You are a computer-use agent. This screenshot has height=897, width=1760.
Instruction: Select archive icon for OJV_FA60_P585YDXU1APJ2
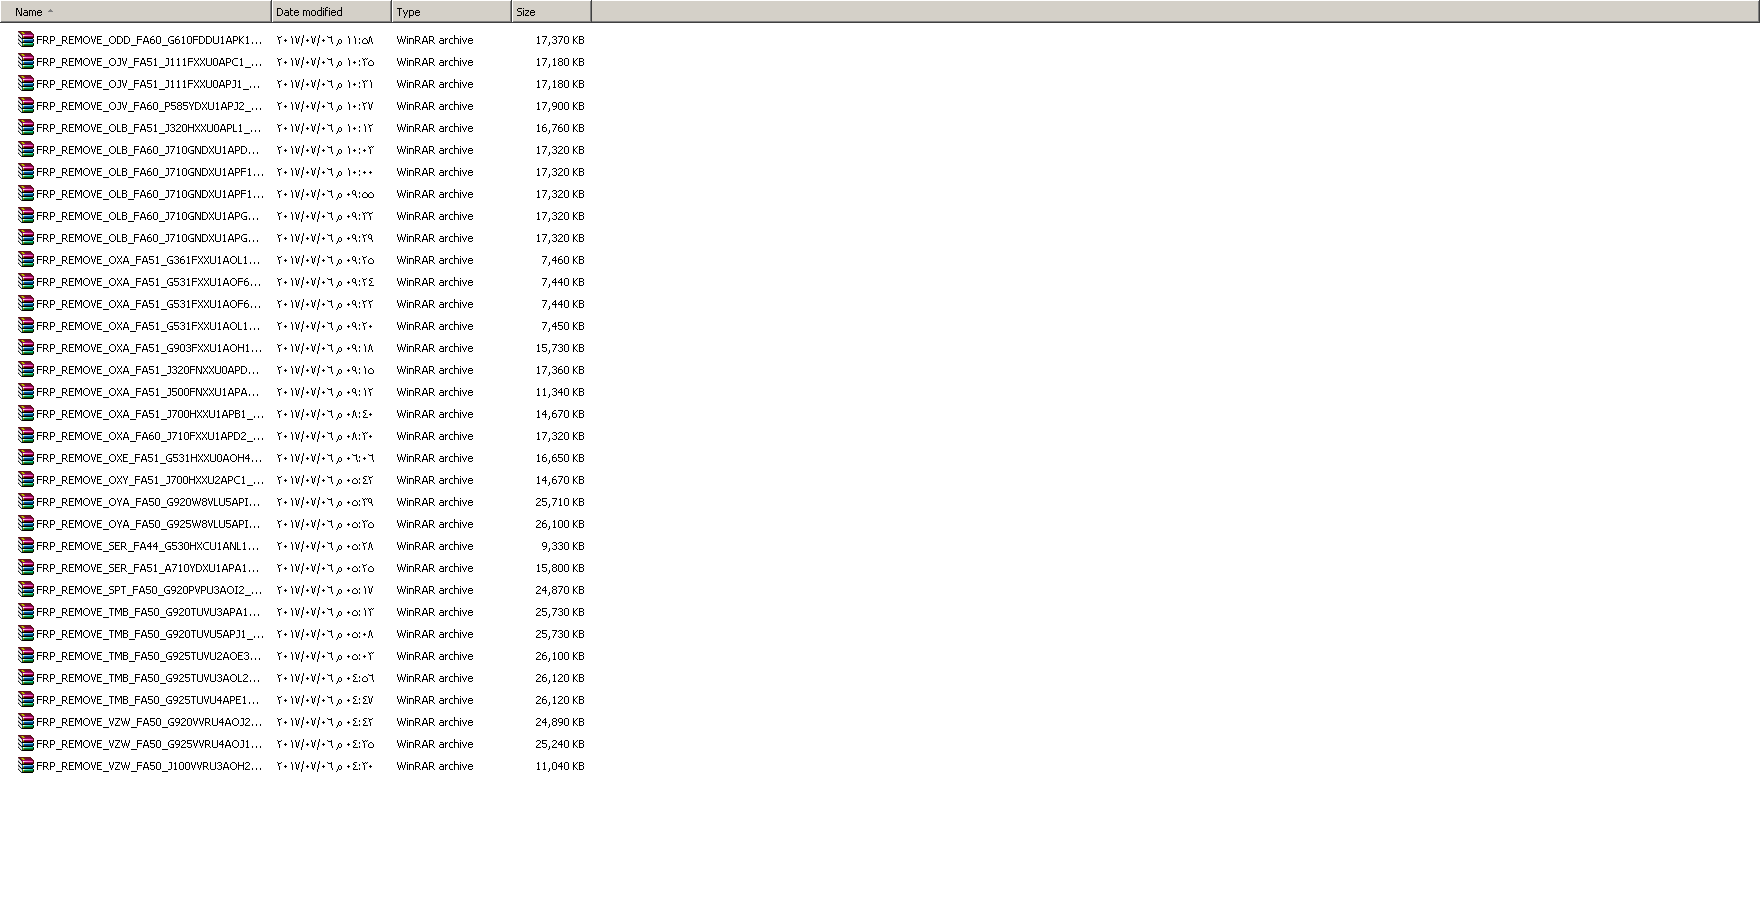click(x=26, y=106)
